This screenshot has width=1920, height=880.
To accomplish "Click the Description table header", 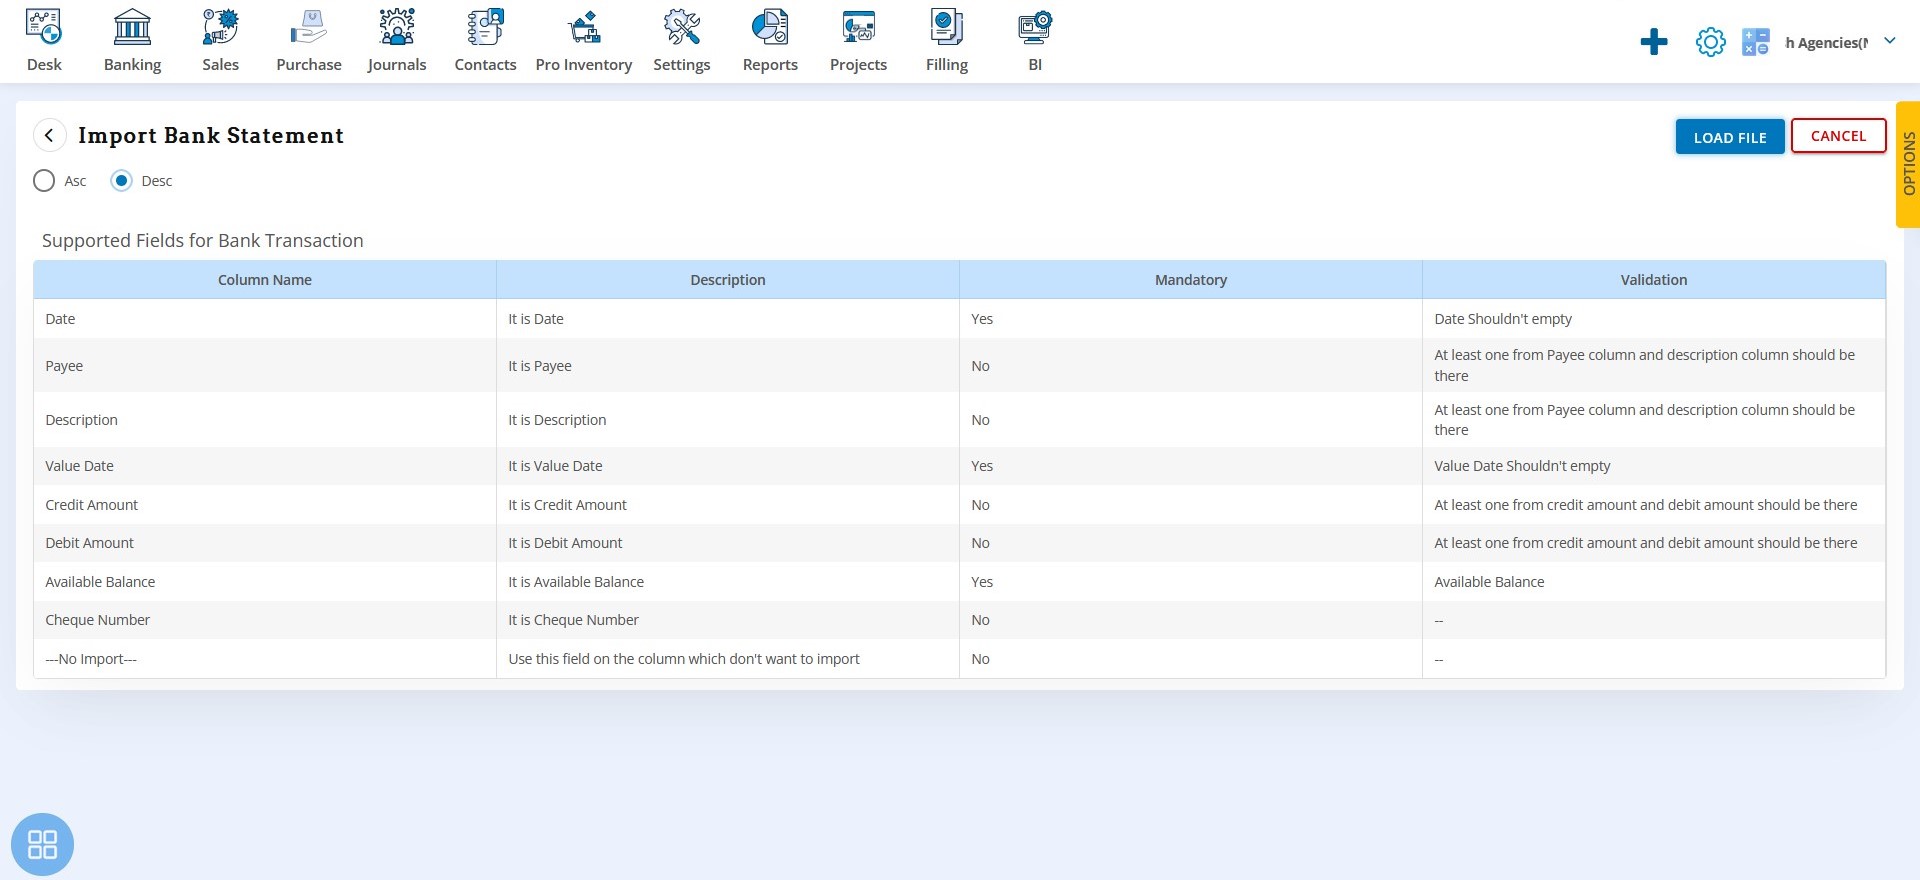I will tap(728, 280).
